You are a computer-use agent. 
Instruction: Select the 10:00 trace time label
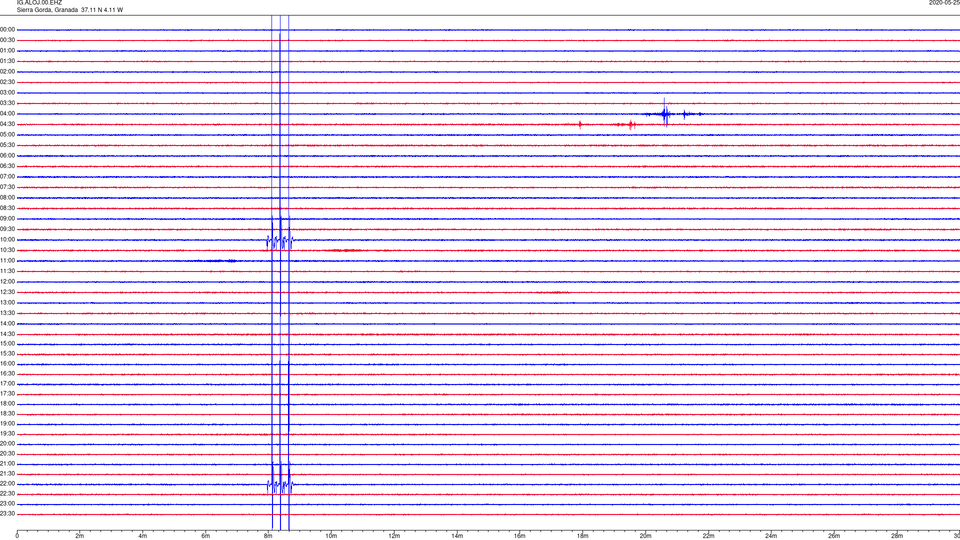point(7,240)
